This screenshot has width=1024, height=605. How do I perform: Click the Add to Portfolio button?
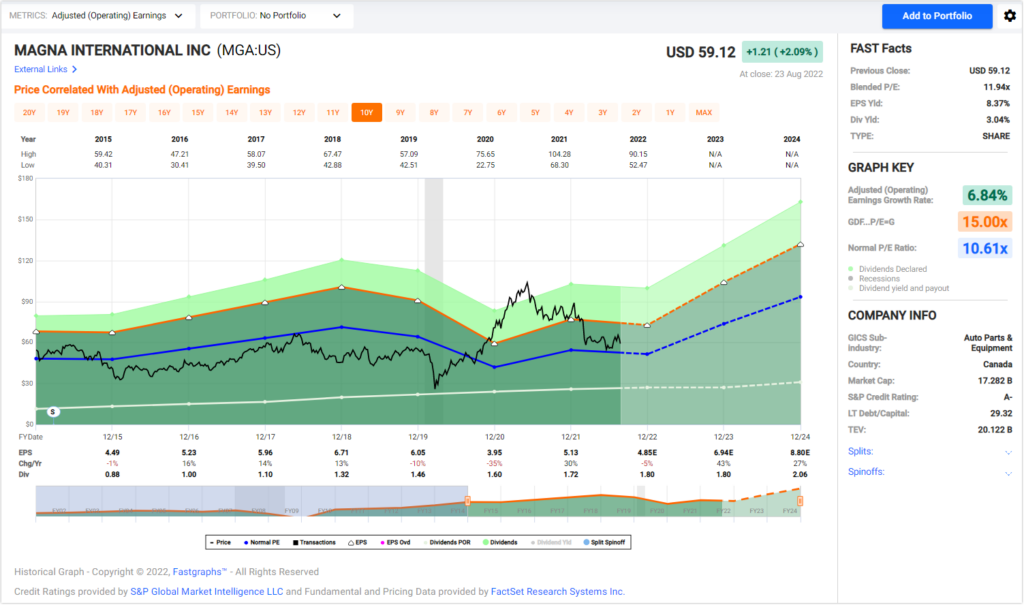click(936, 16)
